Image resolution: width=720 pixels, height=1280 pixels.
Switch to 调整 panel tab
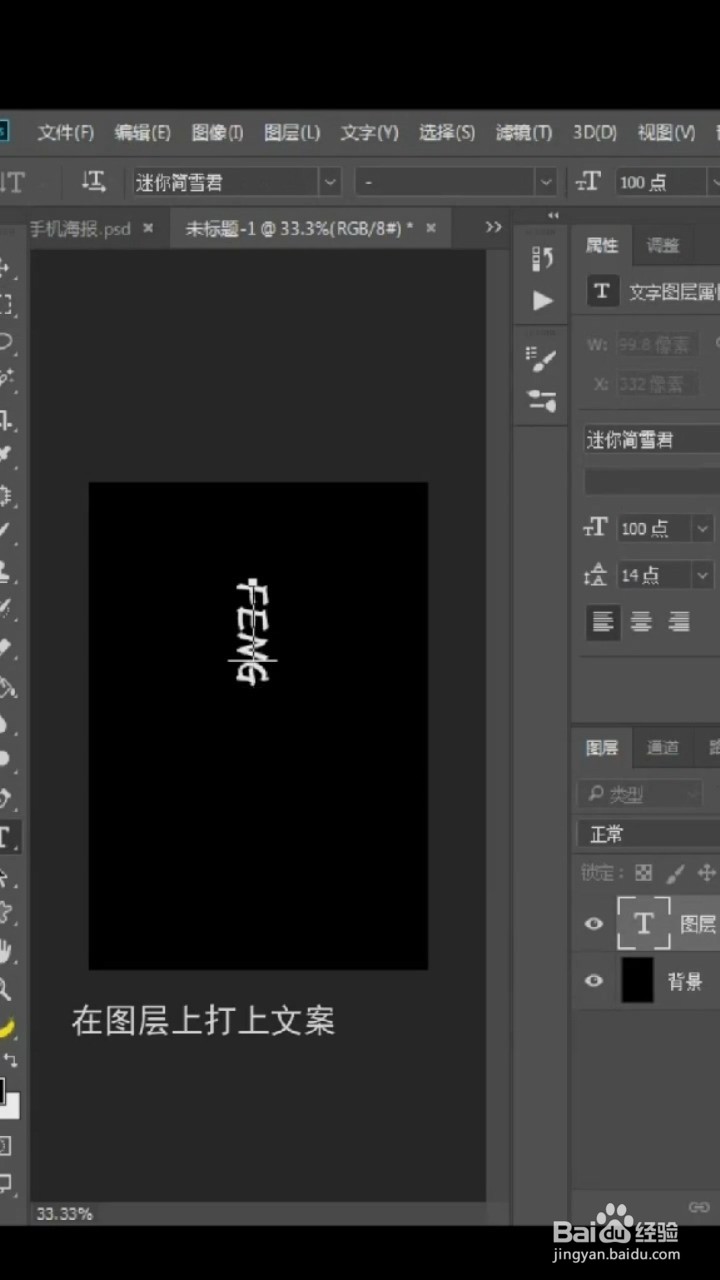[x=662, y=245]
